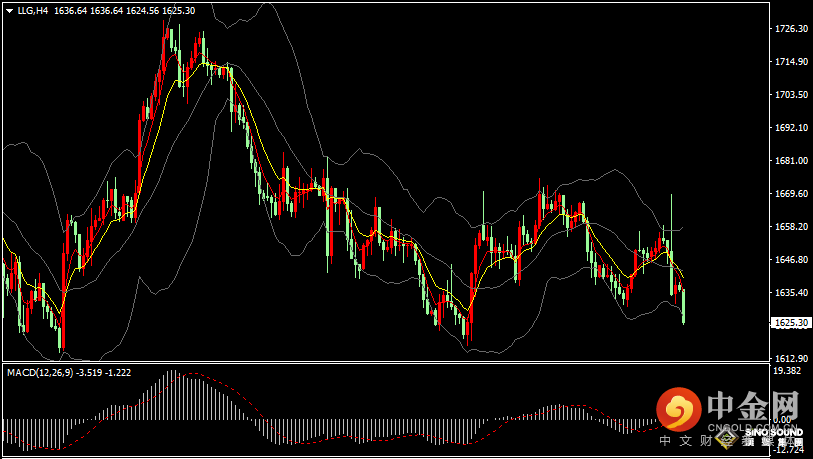
Task: Click price axis label 1726.30
Action: [x=791, y=29]
